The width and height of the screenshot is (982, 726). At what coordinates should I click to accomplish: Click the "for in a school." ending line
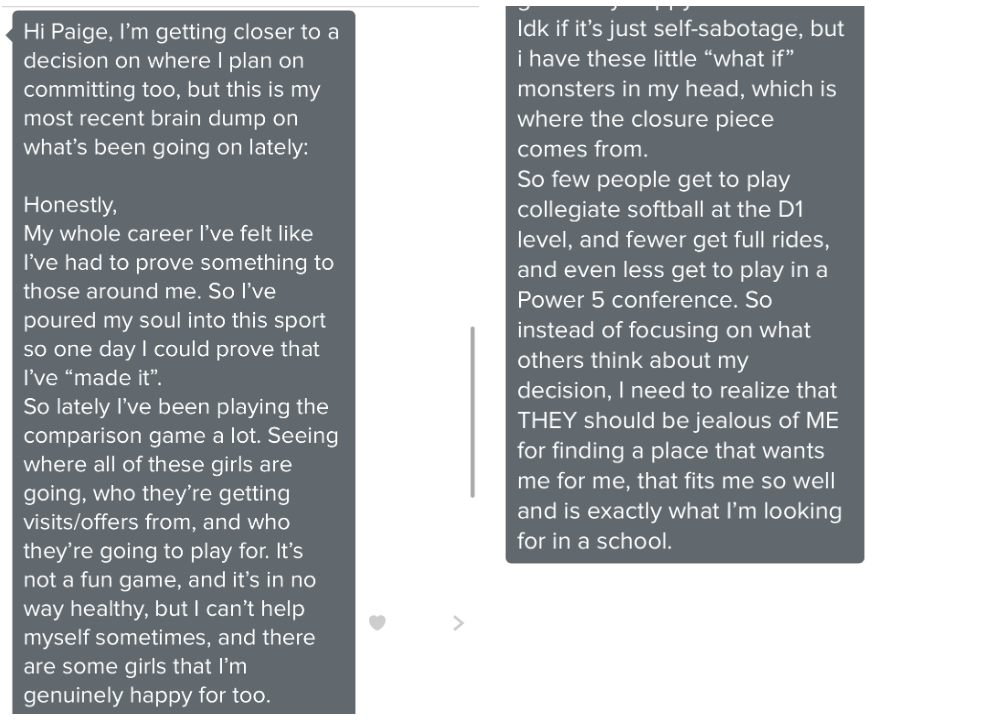pos(594,541)
